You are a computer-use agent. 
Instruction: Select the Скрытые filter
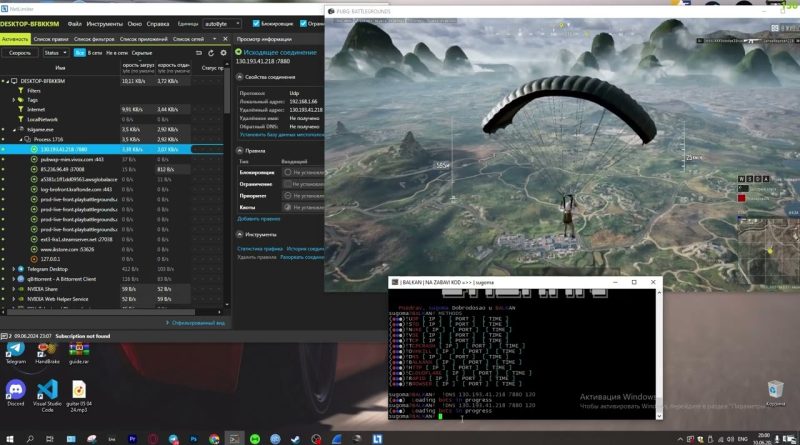point(142,53)
